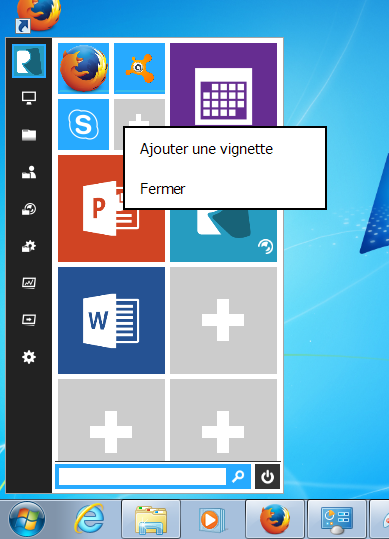Screen dimensions: 389x539
Task: Open the settings gear in sidebar
Action: pos(29,357)
